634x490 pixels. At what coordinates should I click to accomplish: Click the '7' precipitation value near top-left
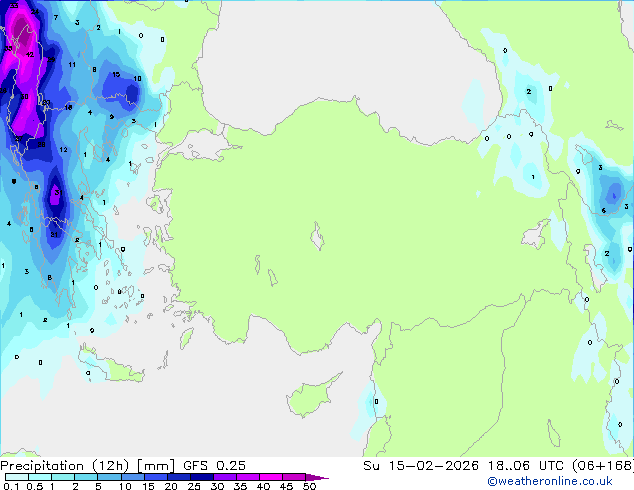pos(56,17)
